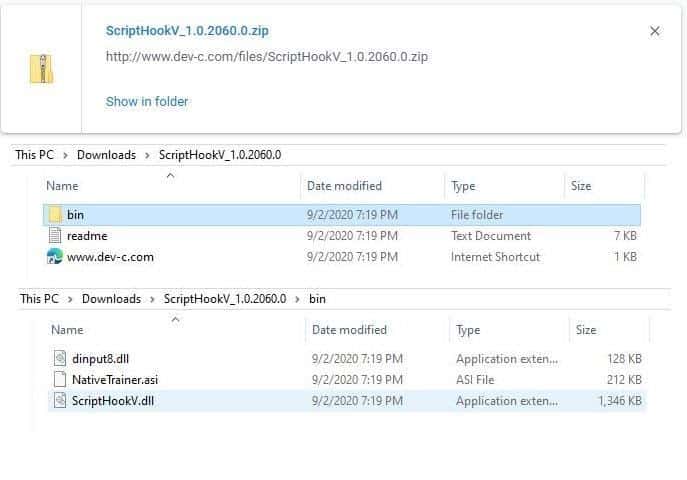Click Show in folder link

[x=147, y=101]
